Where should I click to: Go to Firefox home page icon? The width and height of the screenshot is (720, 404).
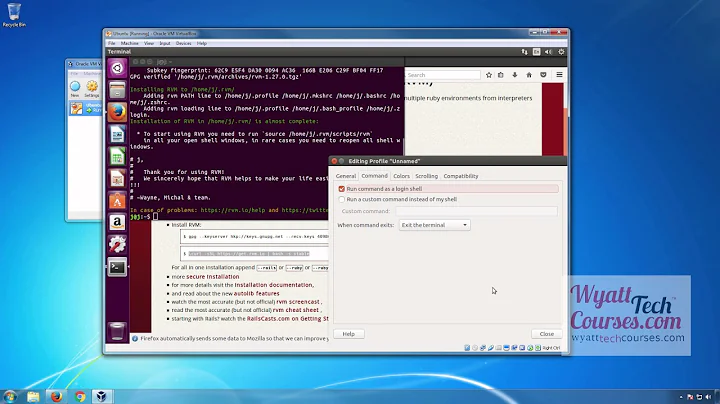[529, 75]
